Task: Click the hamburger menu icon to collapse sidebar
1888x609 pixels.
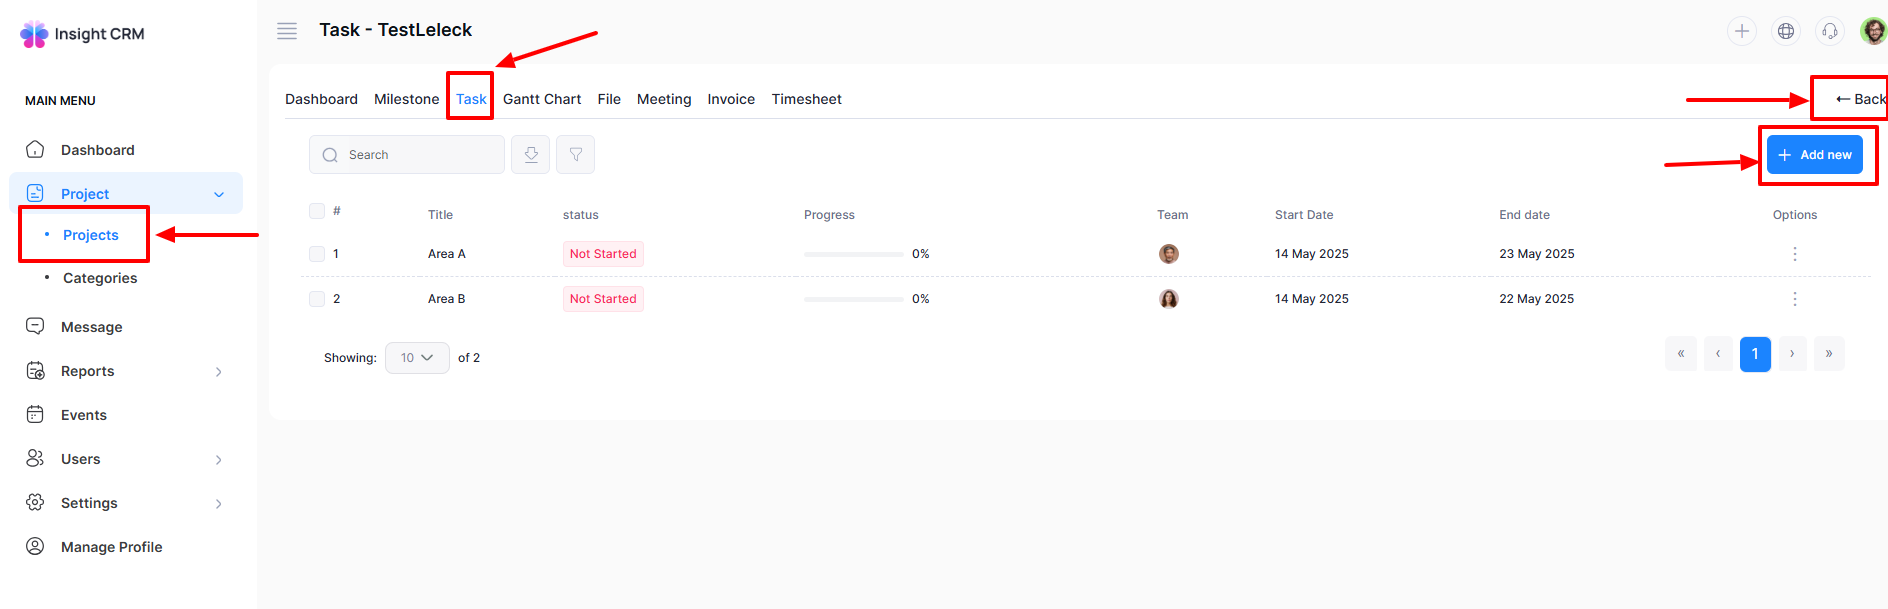Action: tap(287, 31)
